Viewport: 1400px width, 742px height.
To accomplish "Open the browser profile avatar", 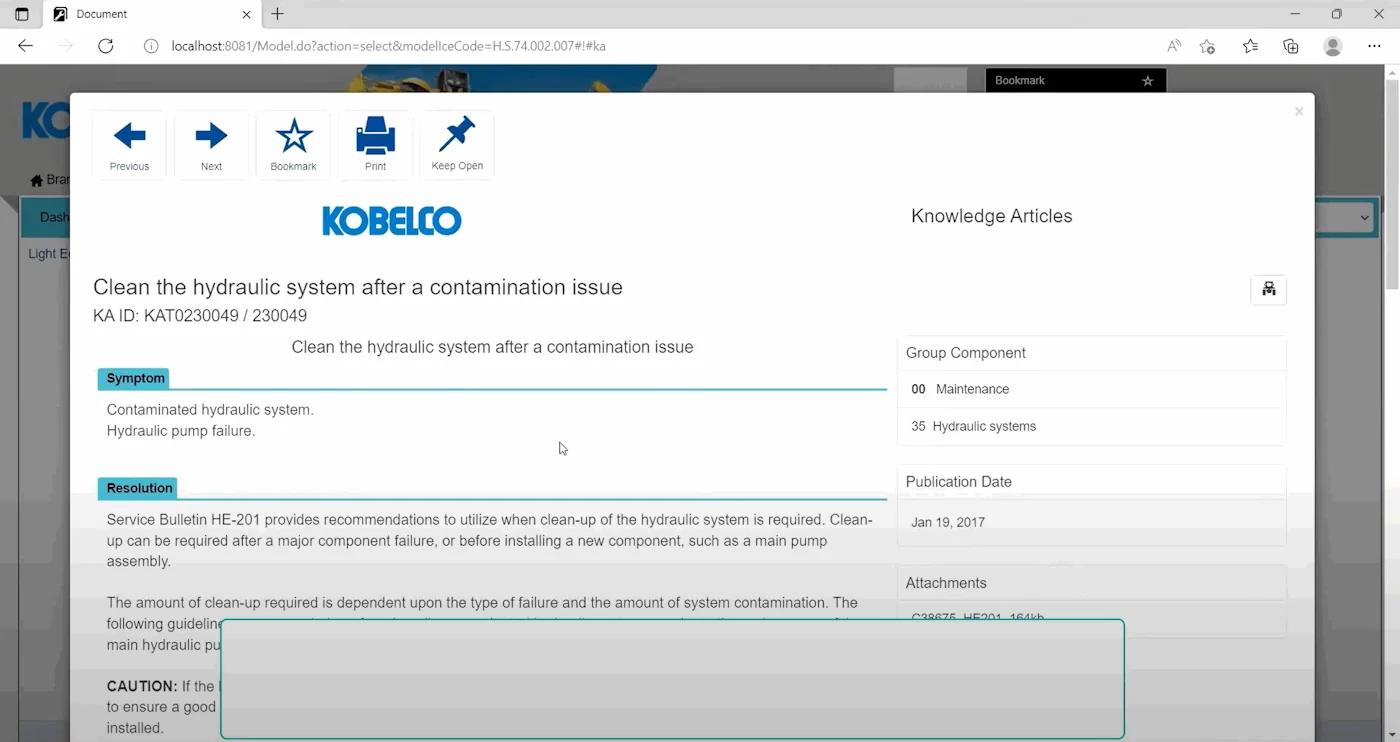I will coord(1332,46).
